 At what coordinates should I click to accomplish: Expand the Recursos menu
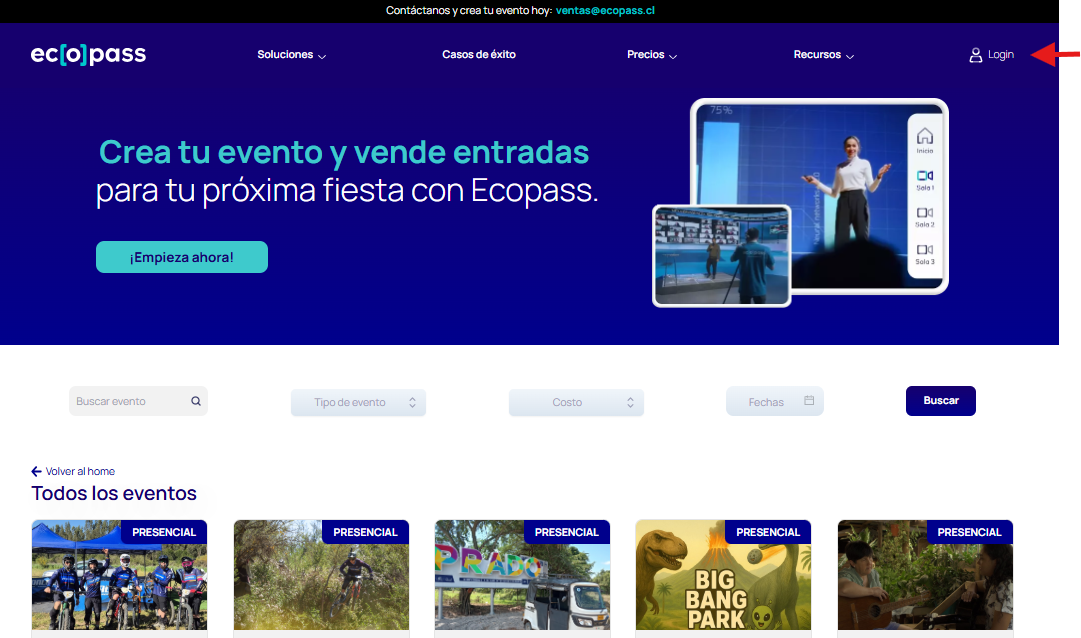click(x=824, y=54)
